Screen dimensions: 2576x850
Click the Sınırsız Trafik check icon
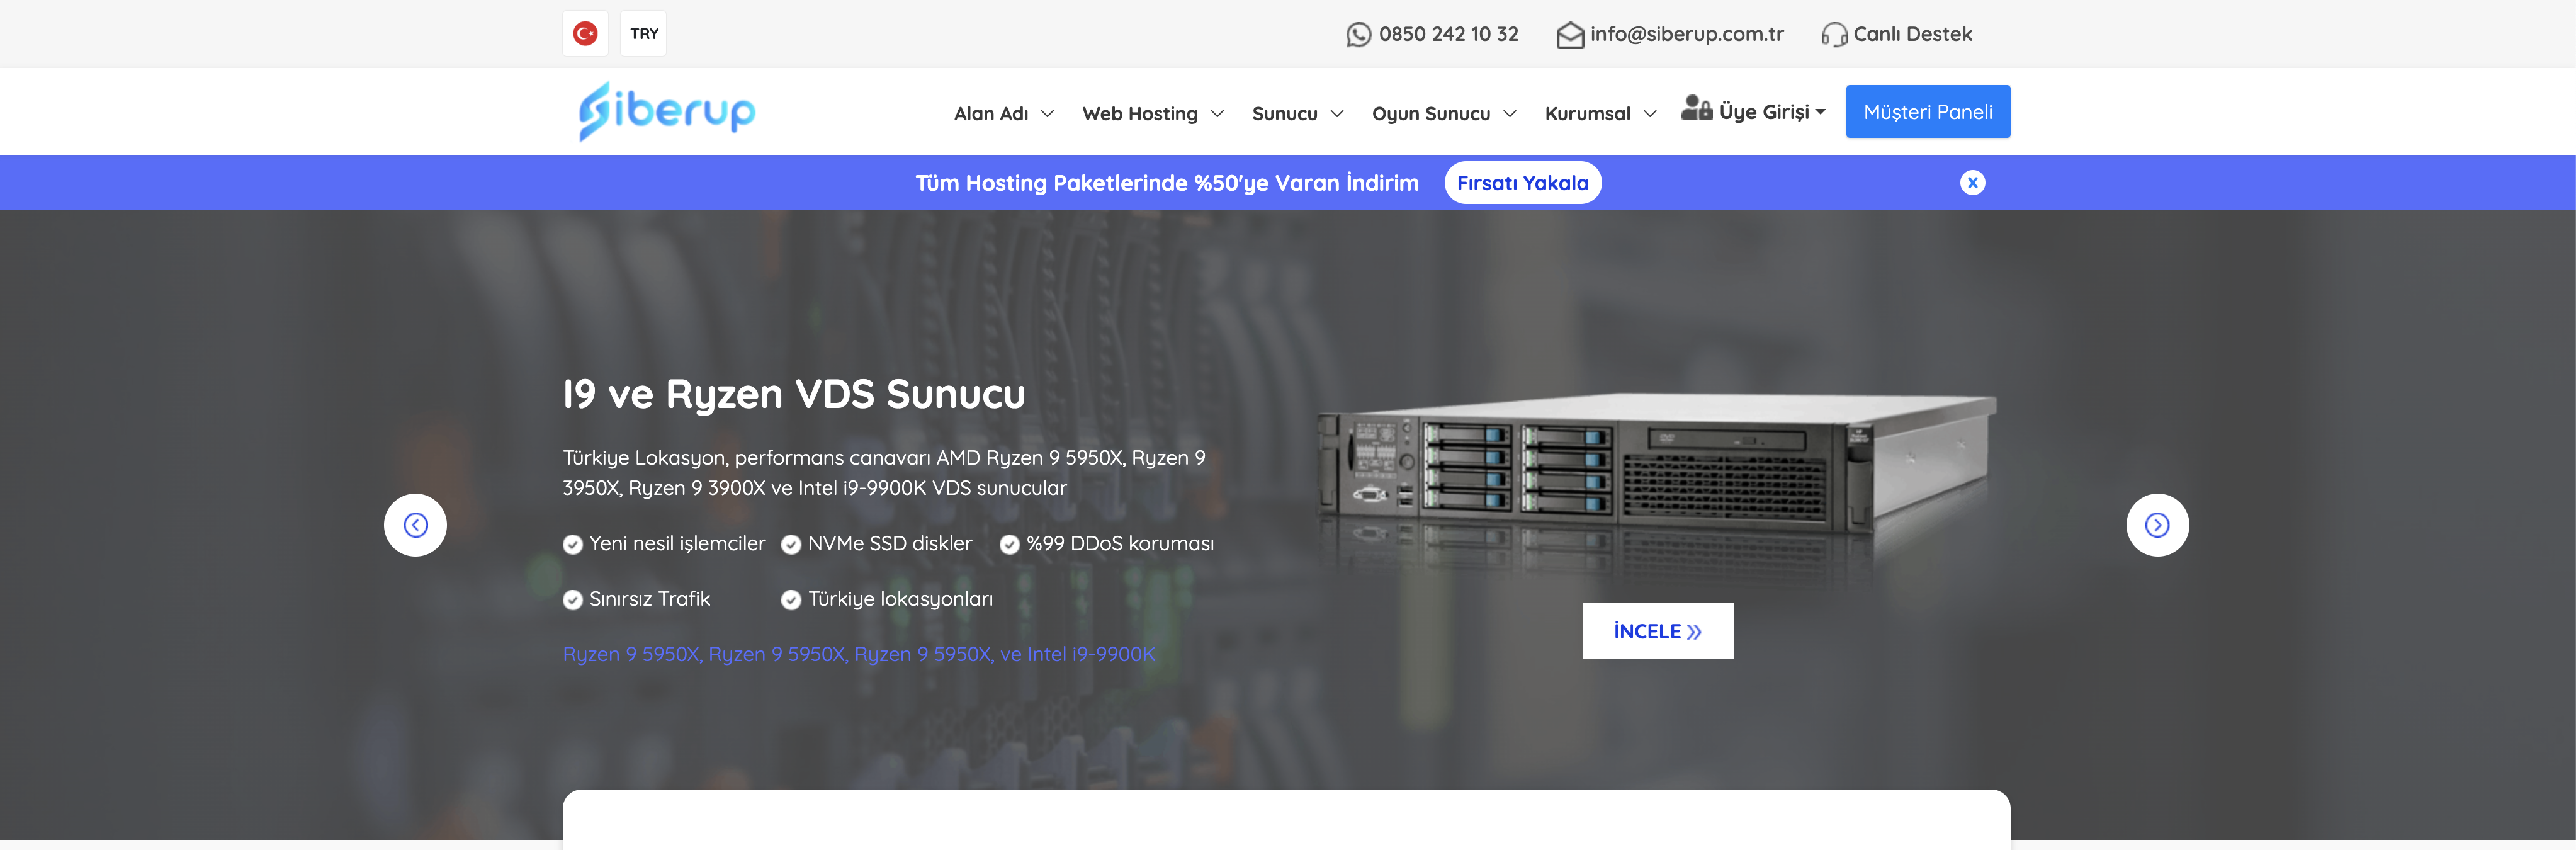point(573,600)
